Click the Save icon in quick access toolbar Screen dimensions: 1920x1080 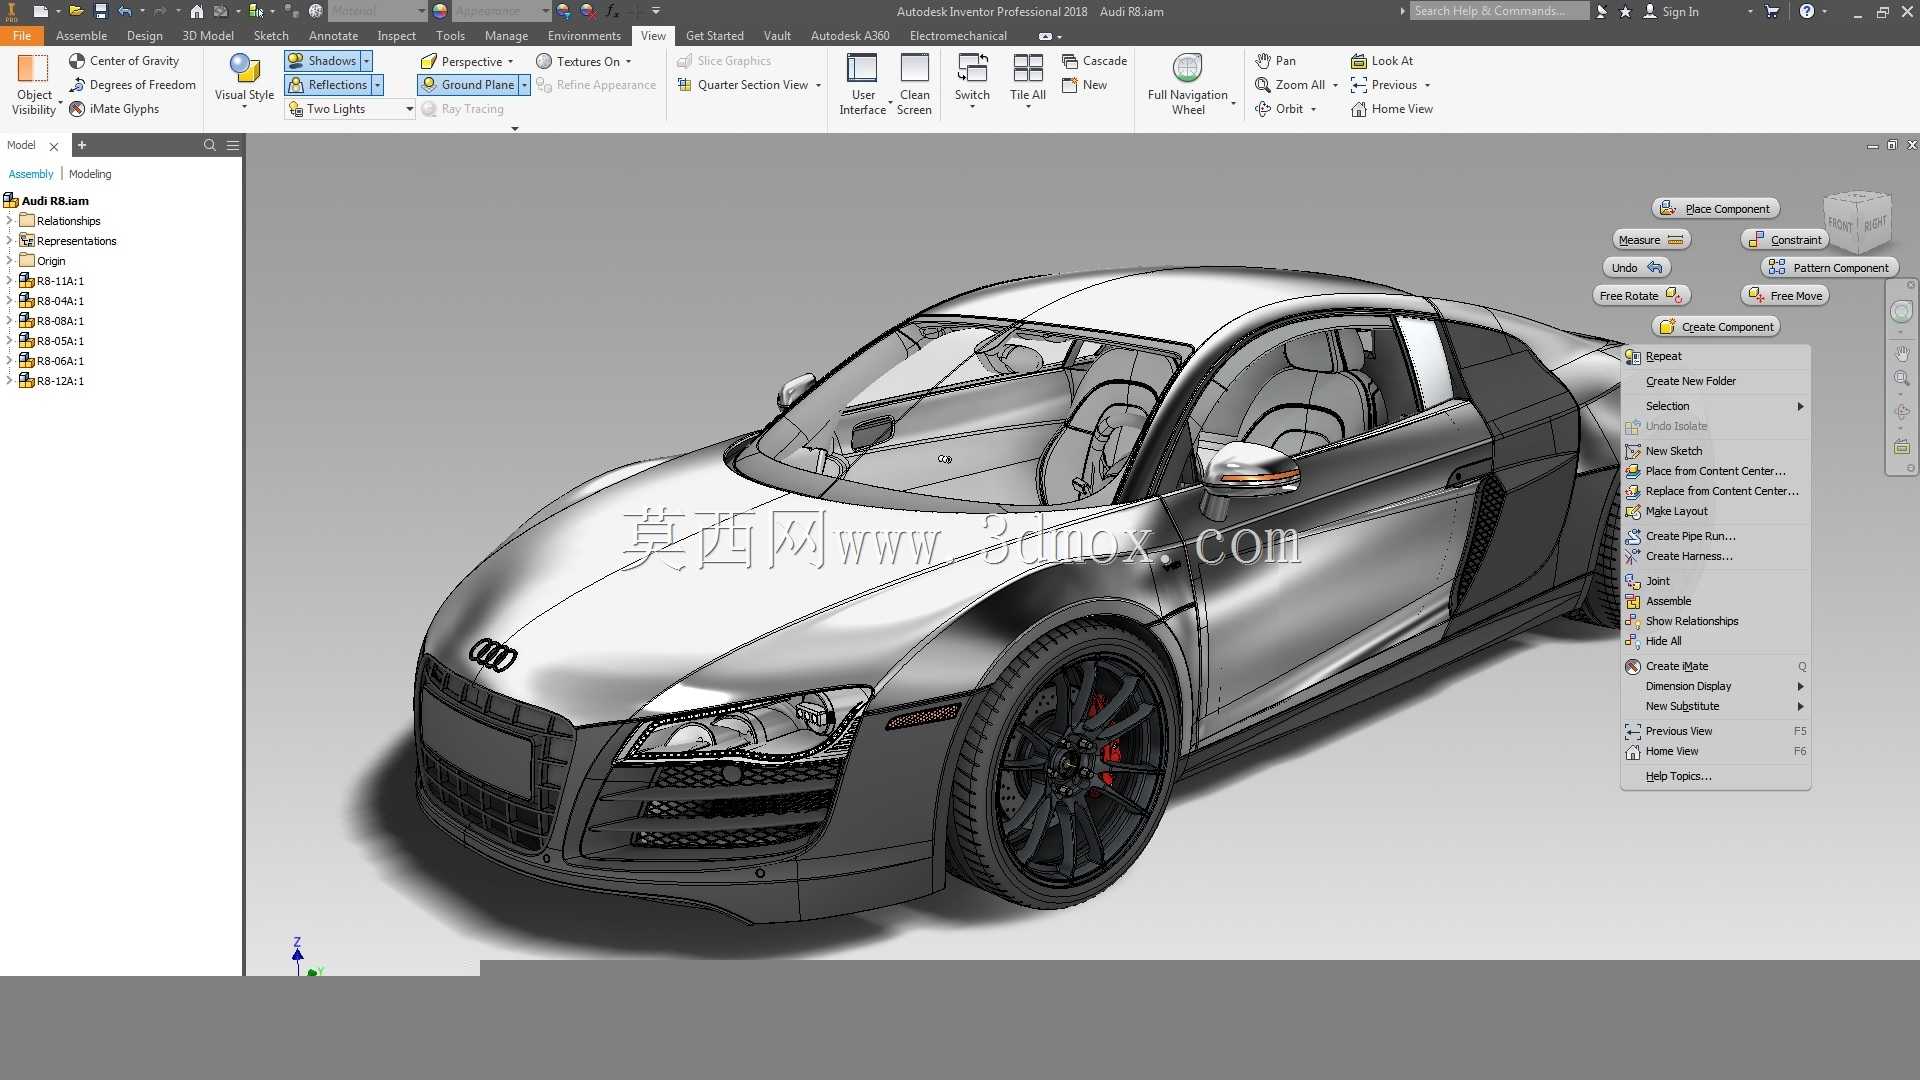[x=100, y=11]
